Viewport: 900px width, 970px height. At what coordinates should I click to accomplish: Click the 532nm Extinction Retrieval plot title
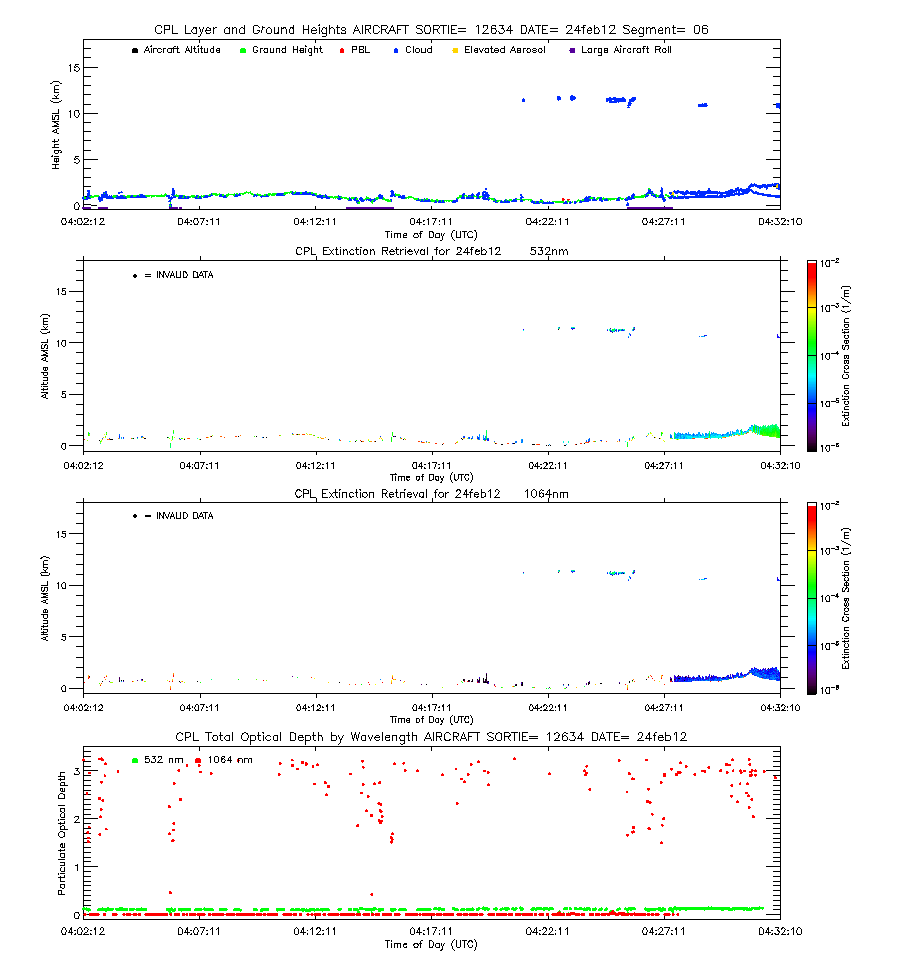(432, 251)
